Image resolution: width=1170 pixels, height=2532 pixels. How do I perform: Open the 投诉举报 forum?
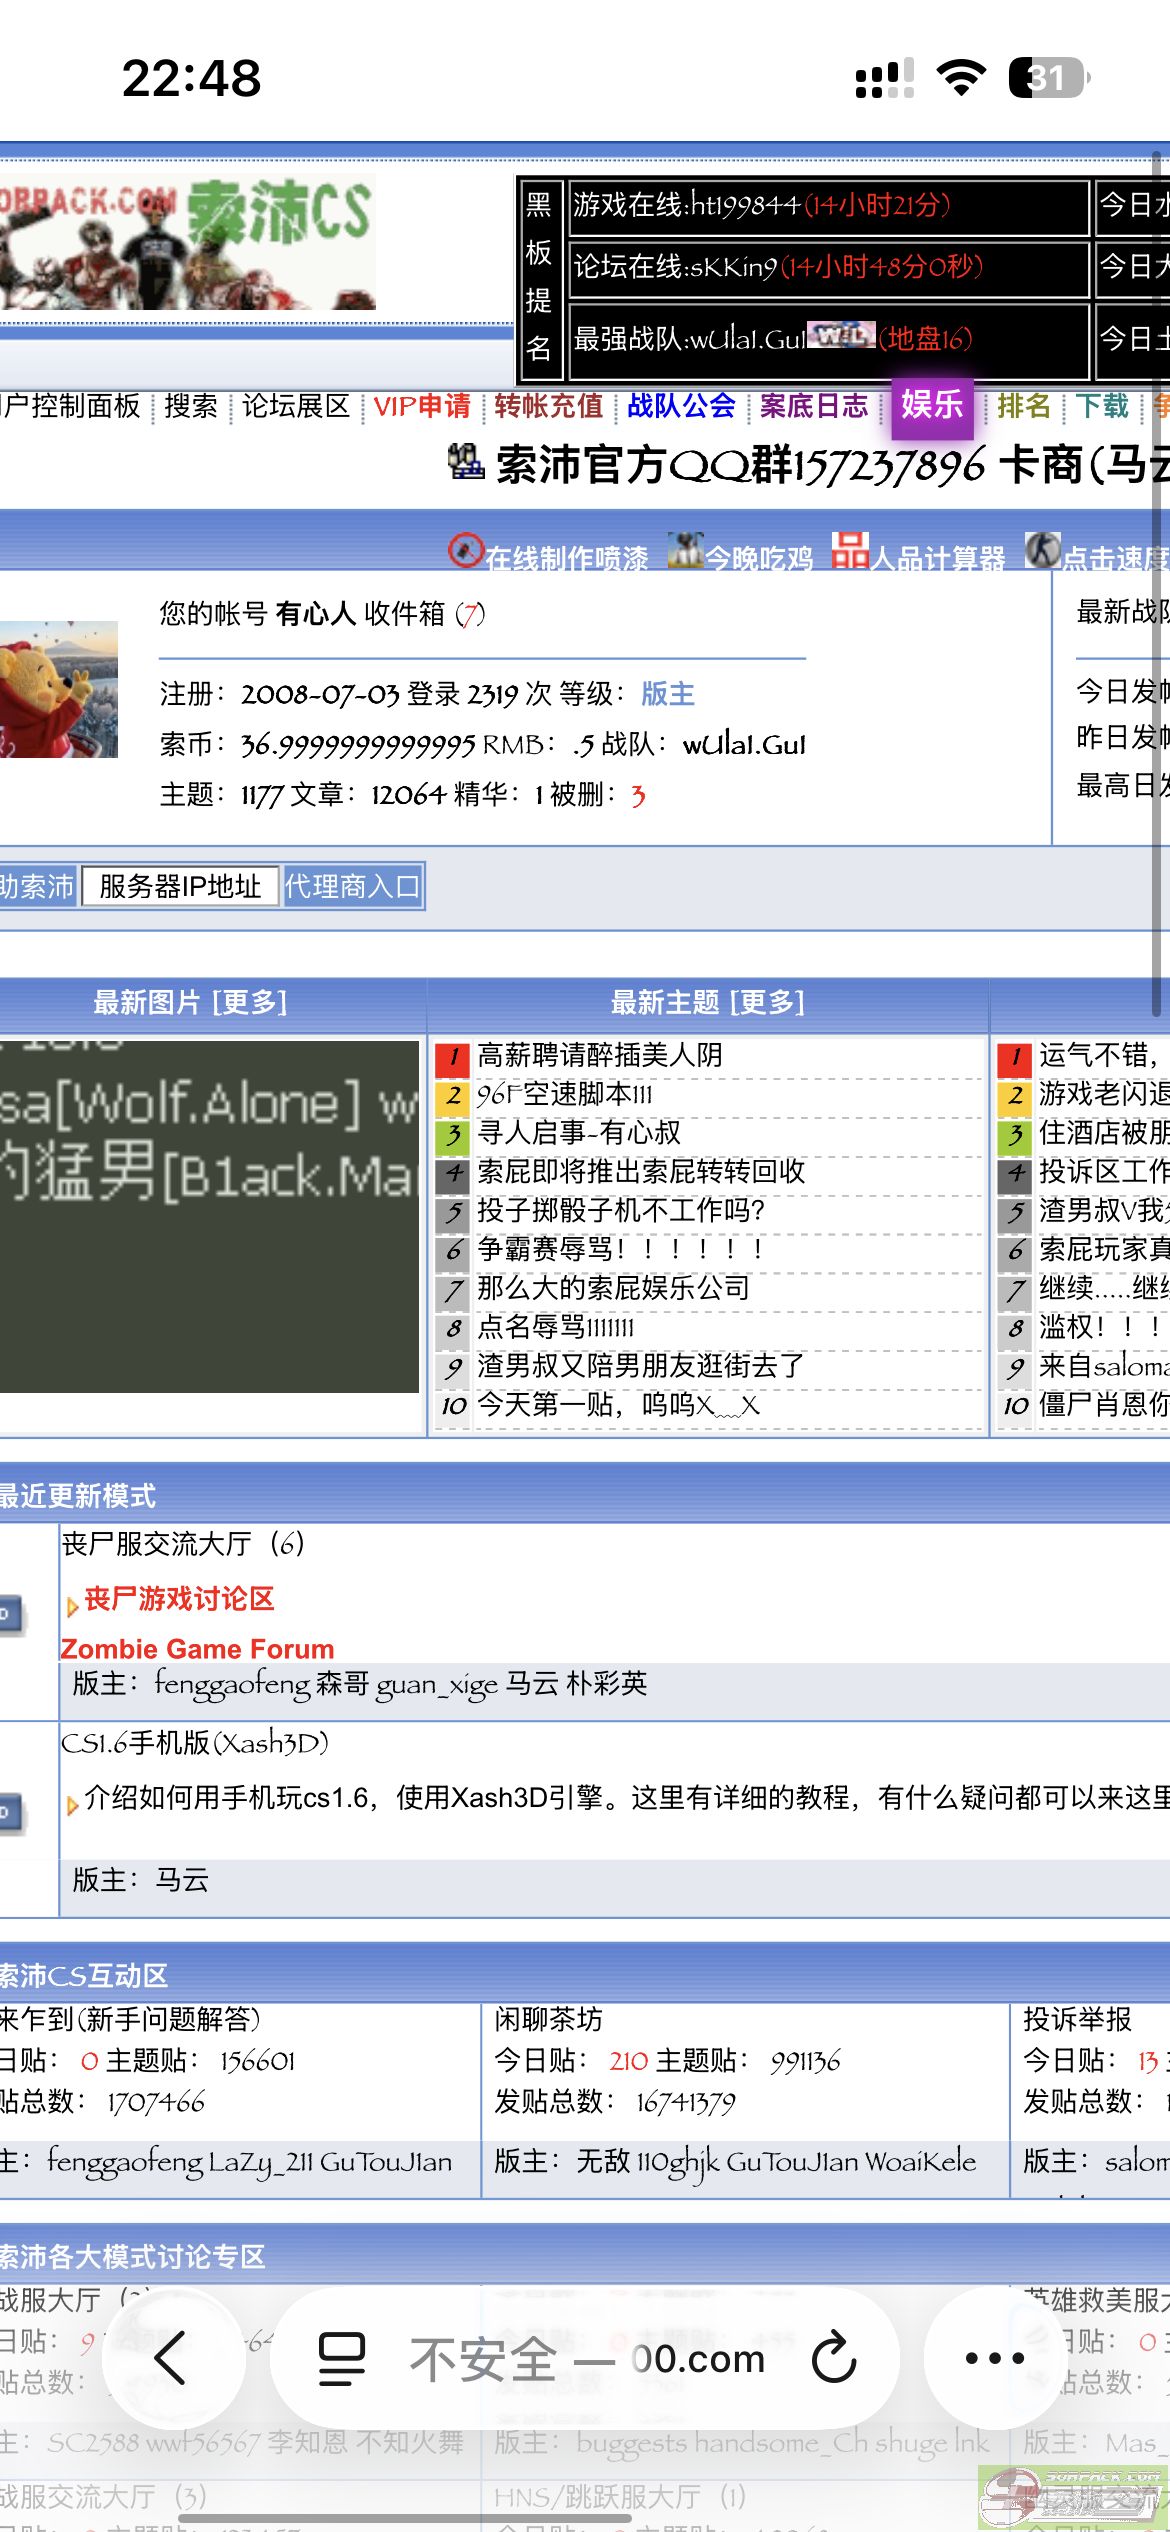pyautogui.click(x=1078, y=2019)
